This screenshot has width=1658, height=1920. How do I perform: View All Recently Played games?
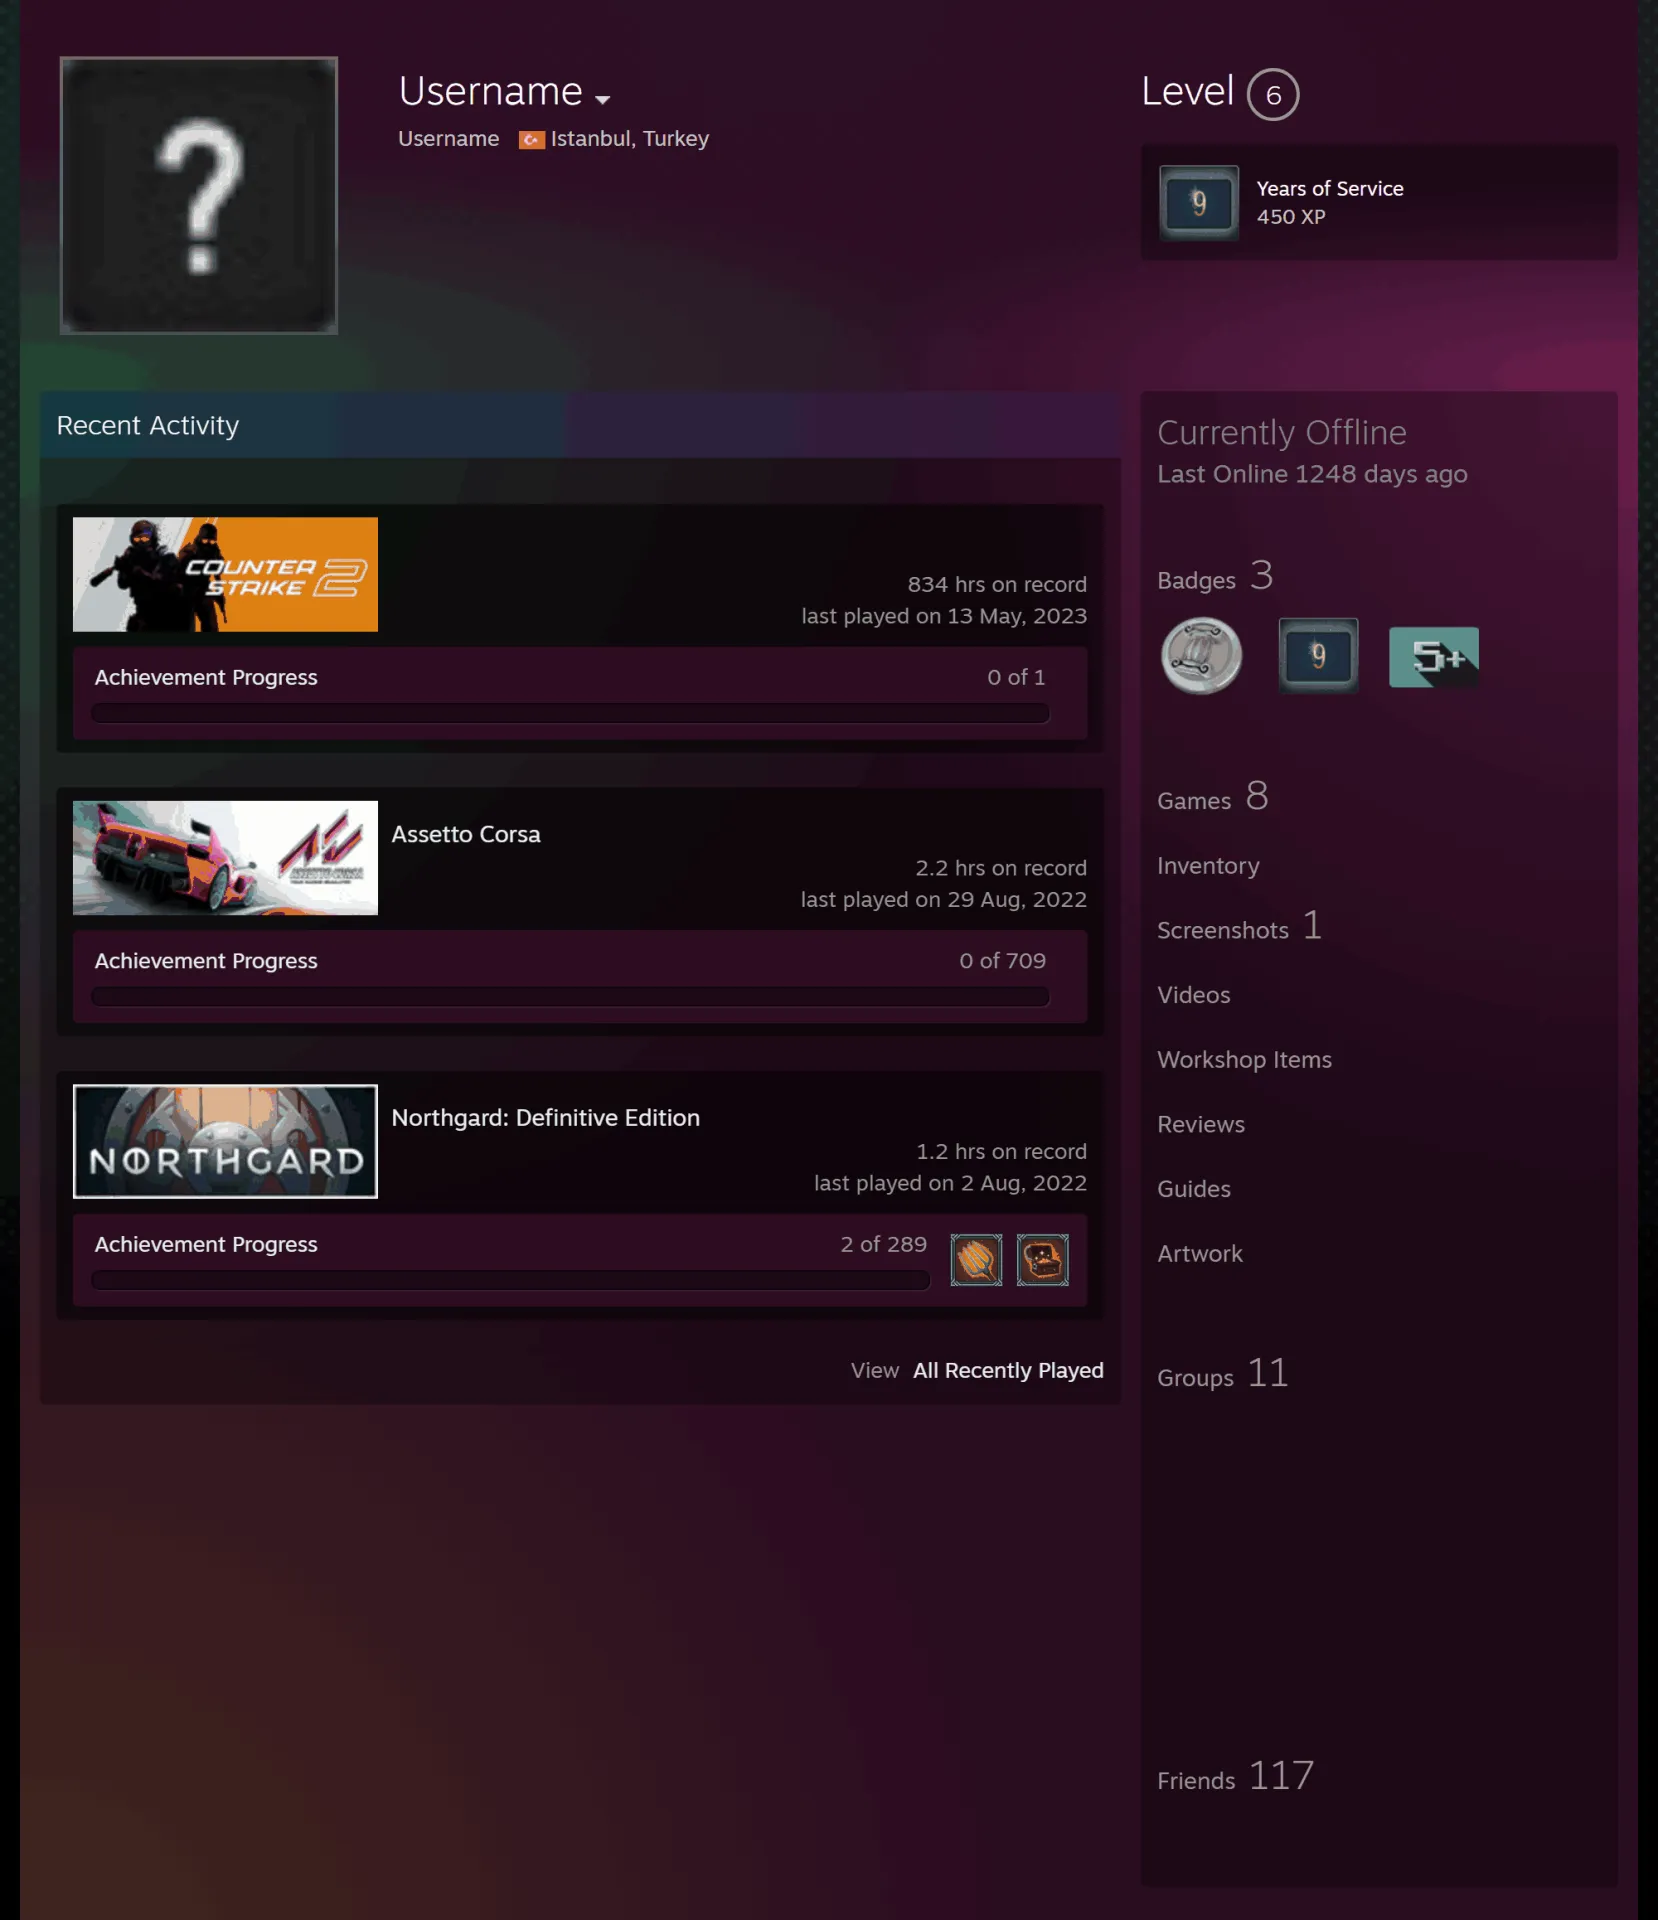pyautogui.click(x=1008, y=1370)
